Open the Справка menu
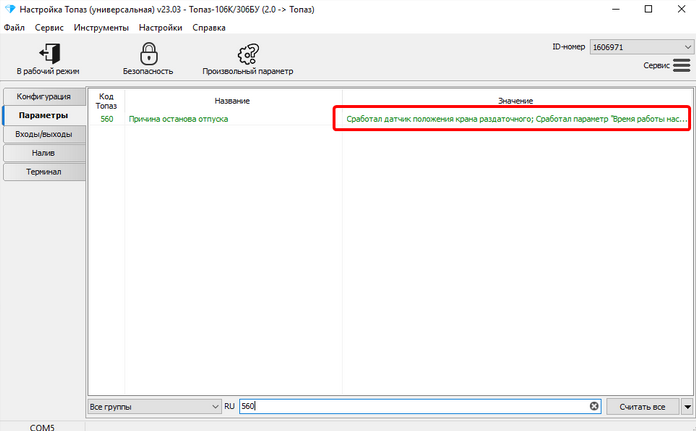The image size is (696, 431). pos(209,28)
